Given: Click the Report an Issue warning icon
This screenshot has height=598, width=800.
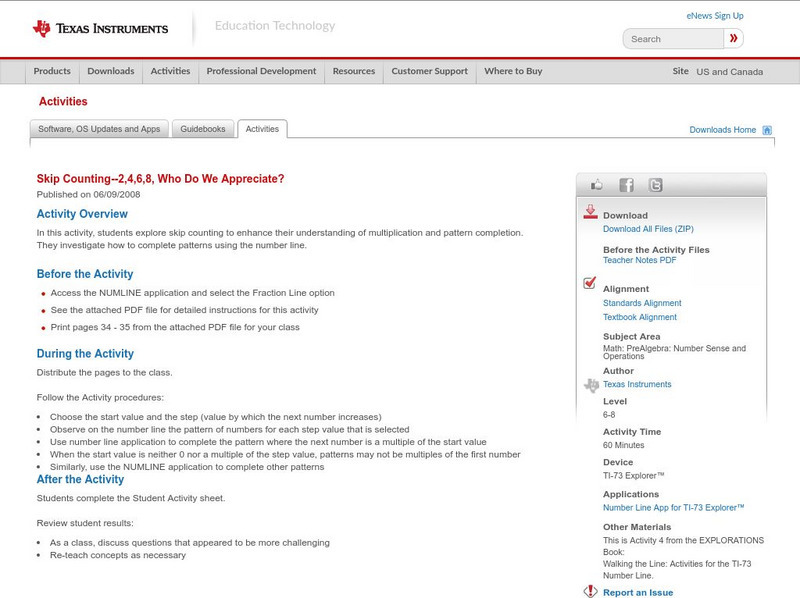Looking at the screenshot, I should coord(592,591).
